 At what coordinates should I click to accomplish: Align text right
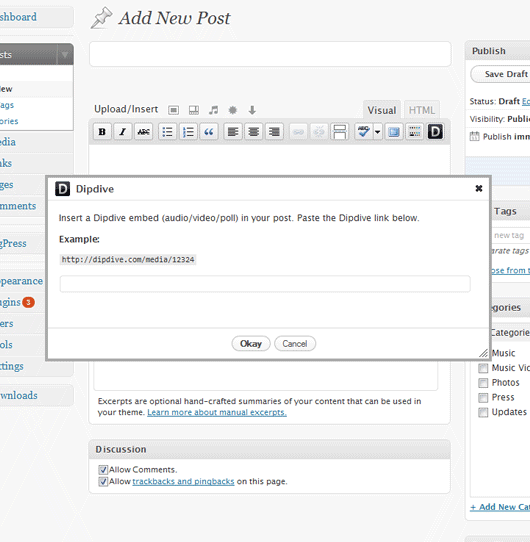(x=275, y=132)
